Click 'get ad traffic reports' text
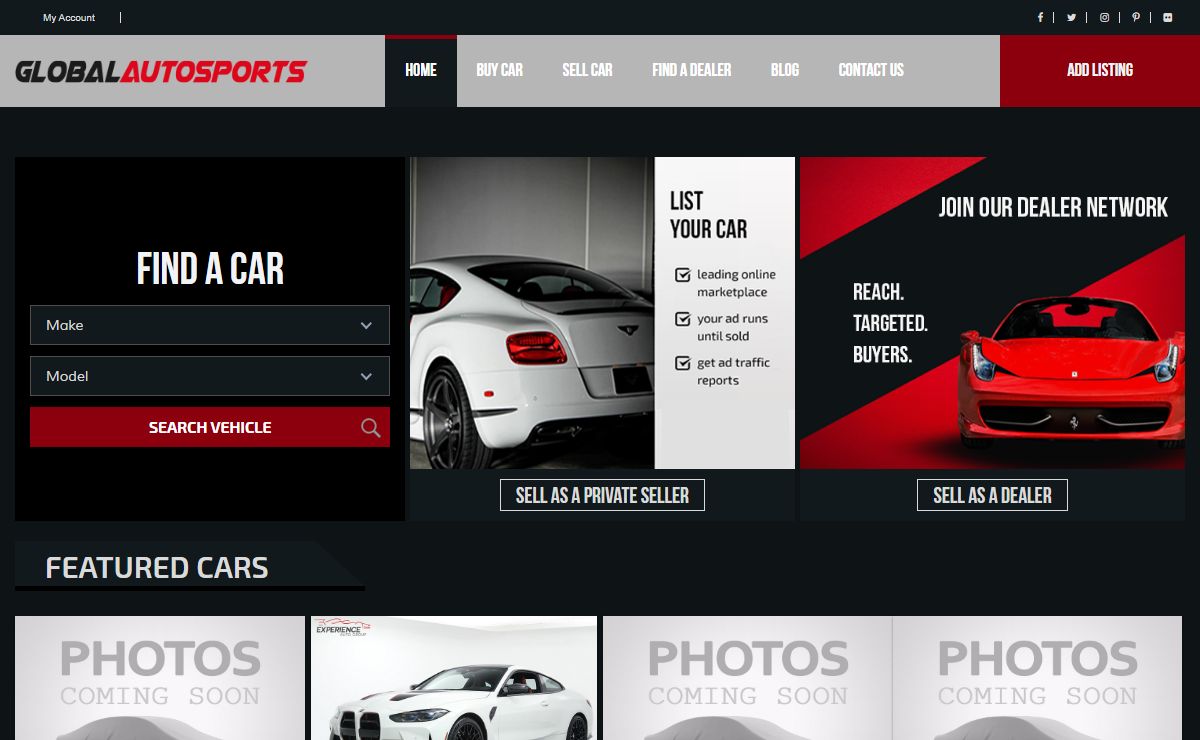 pos(733,371)
